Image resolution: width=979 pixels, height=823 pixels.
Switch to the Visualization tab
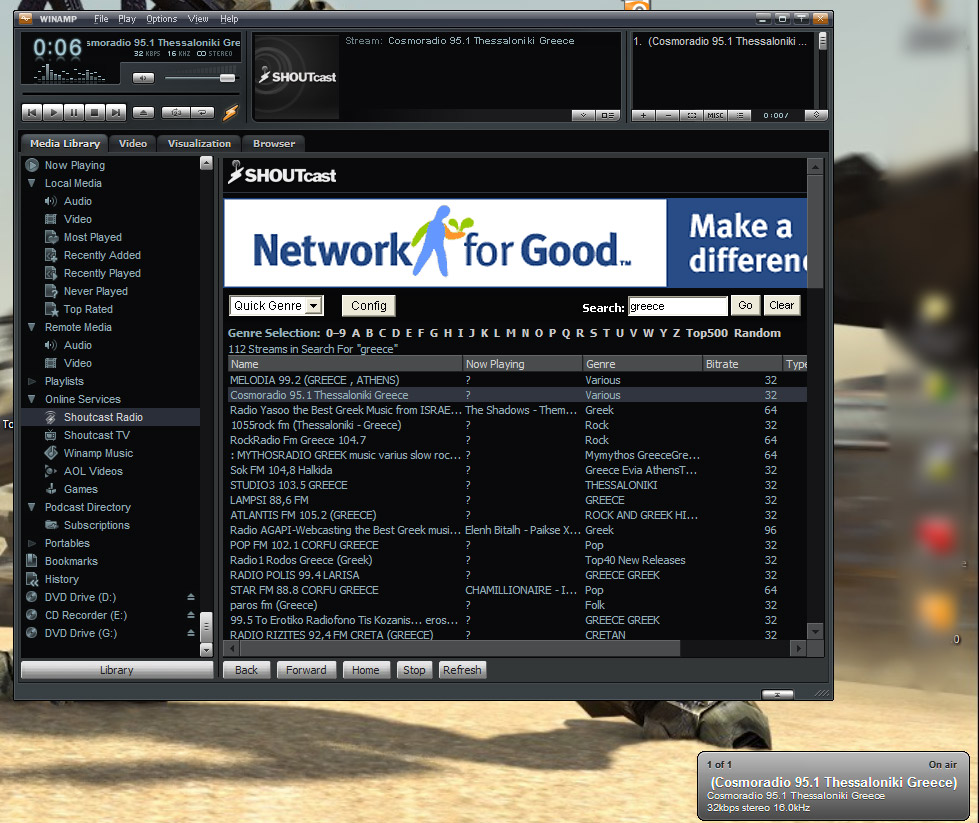[199, 144]
